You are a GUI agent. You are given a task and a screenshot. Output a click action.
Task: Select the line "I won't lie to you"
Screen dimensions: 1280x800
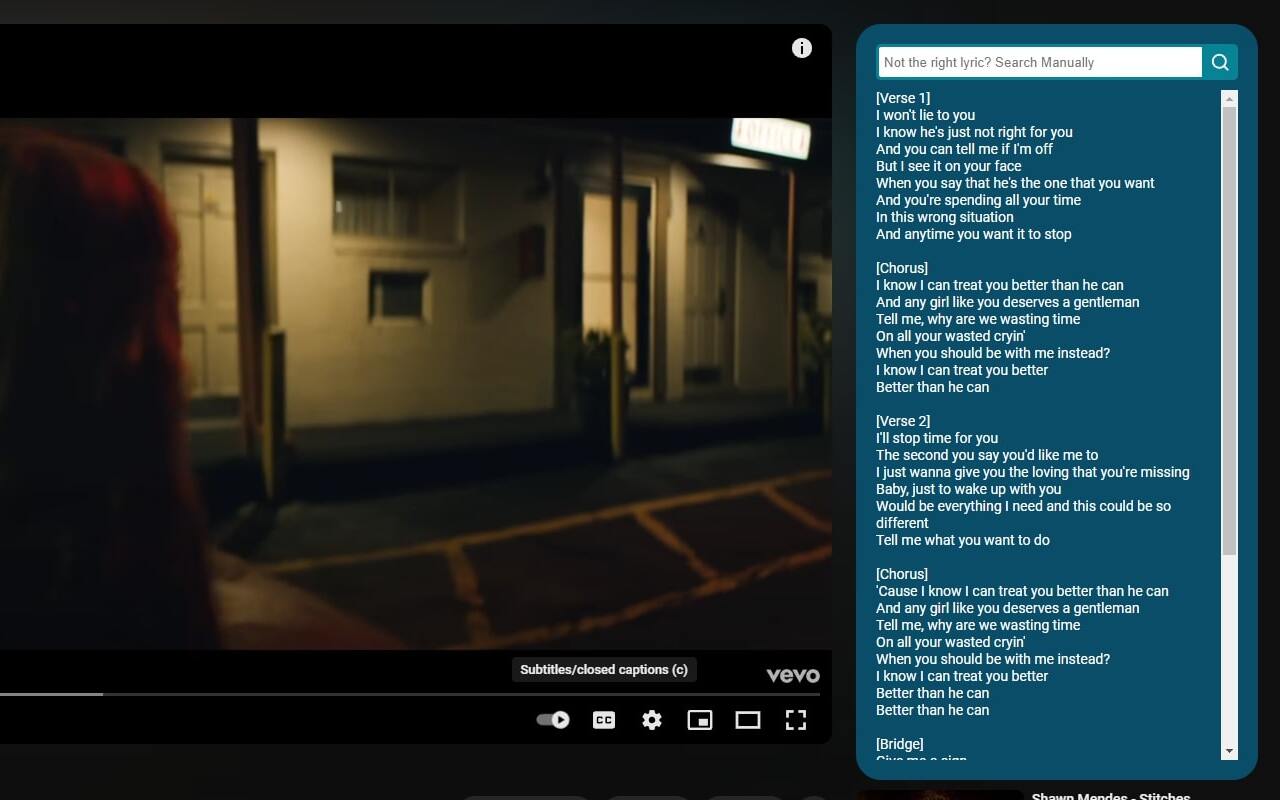(926, 115)
